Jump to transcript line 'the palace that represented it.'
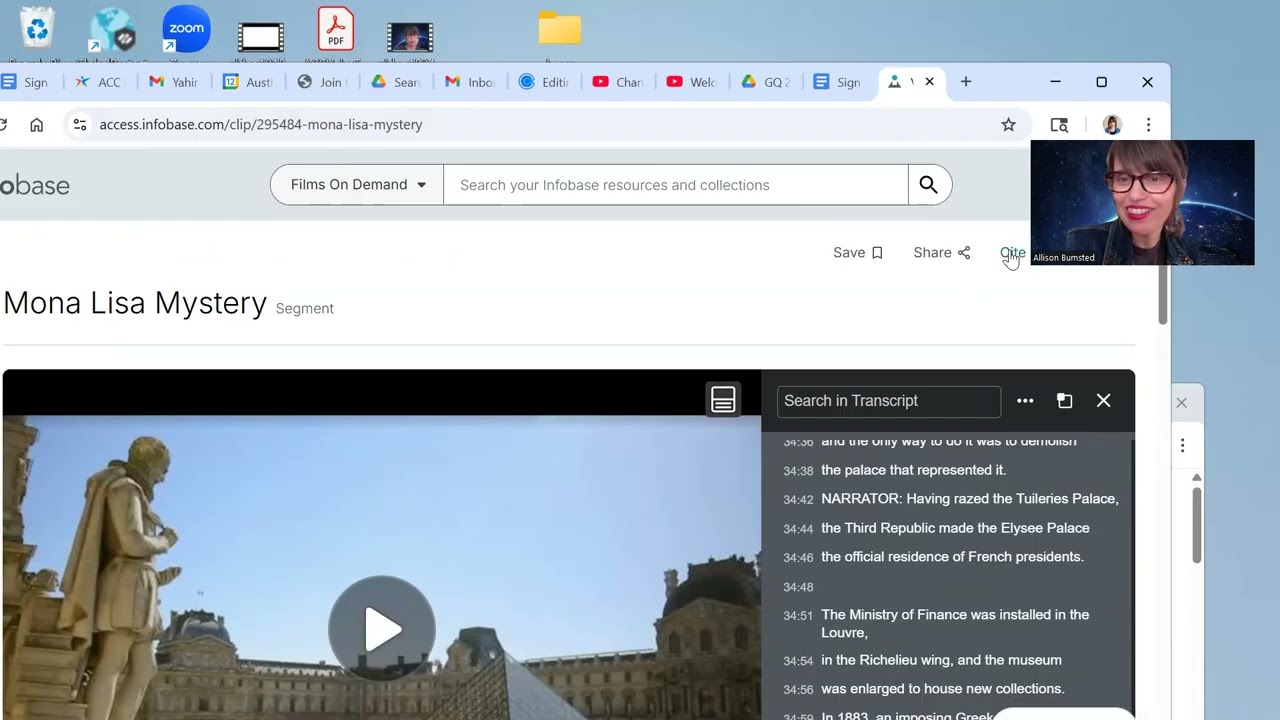This screenshot has height=720, width=1280. 913,470
